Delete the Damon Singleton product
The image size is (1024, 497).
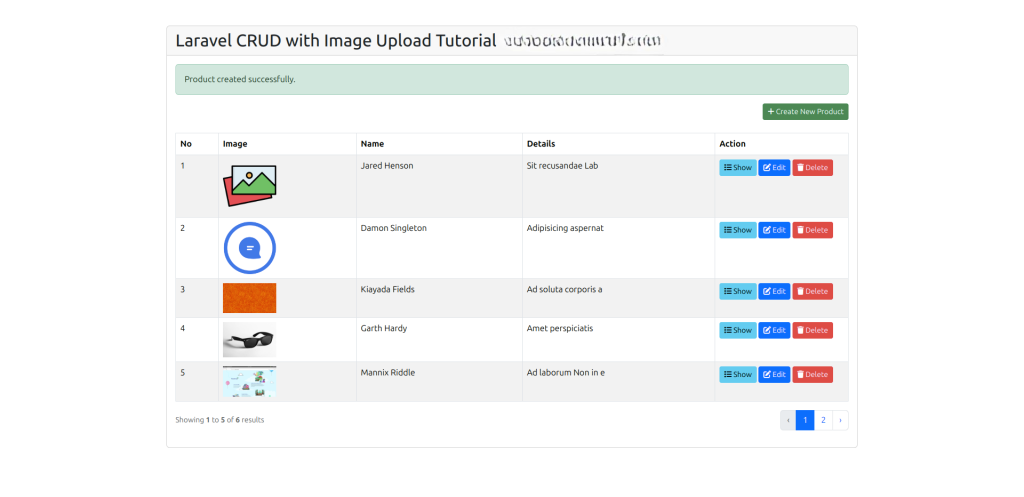[x=812, y=230]
